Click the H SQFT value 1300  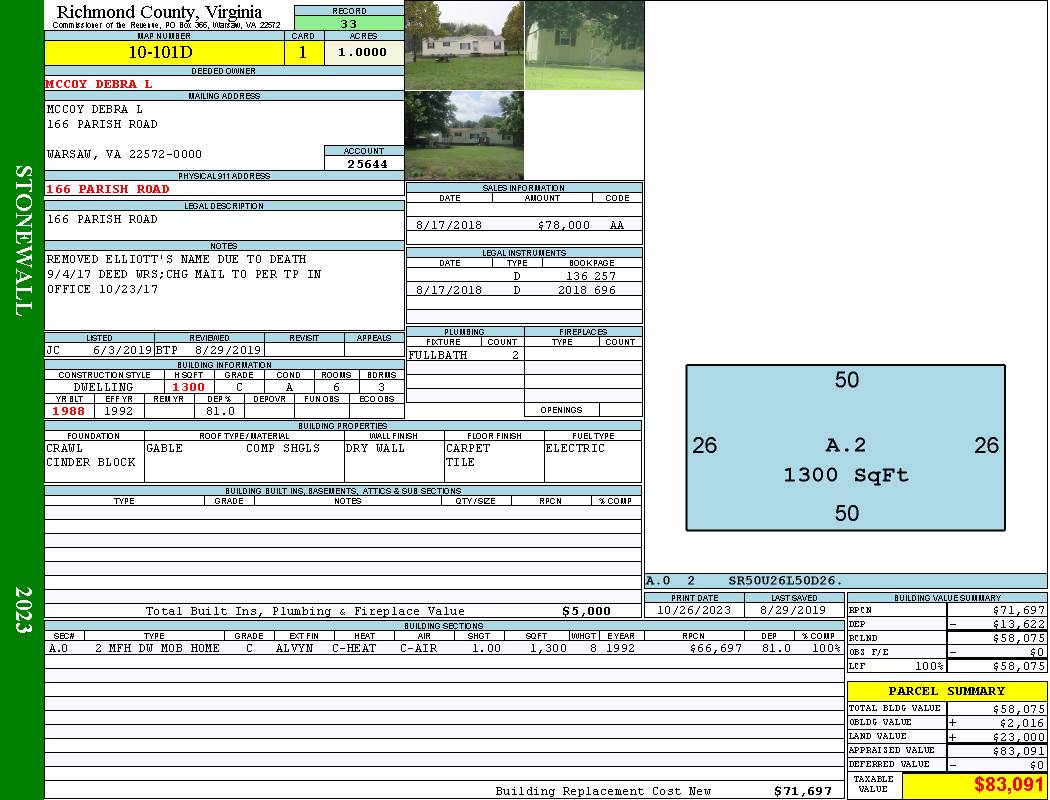tap(188, 387)
